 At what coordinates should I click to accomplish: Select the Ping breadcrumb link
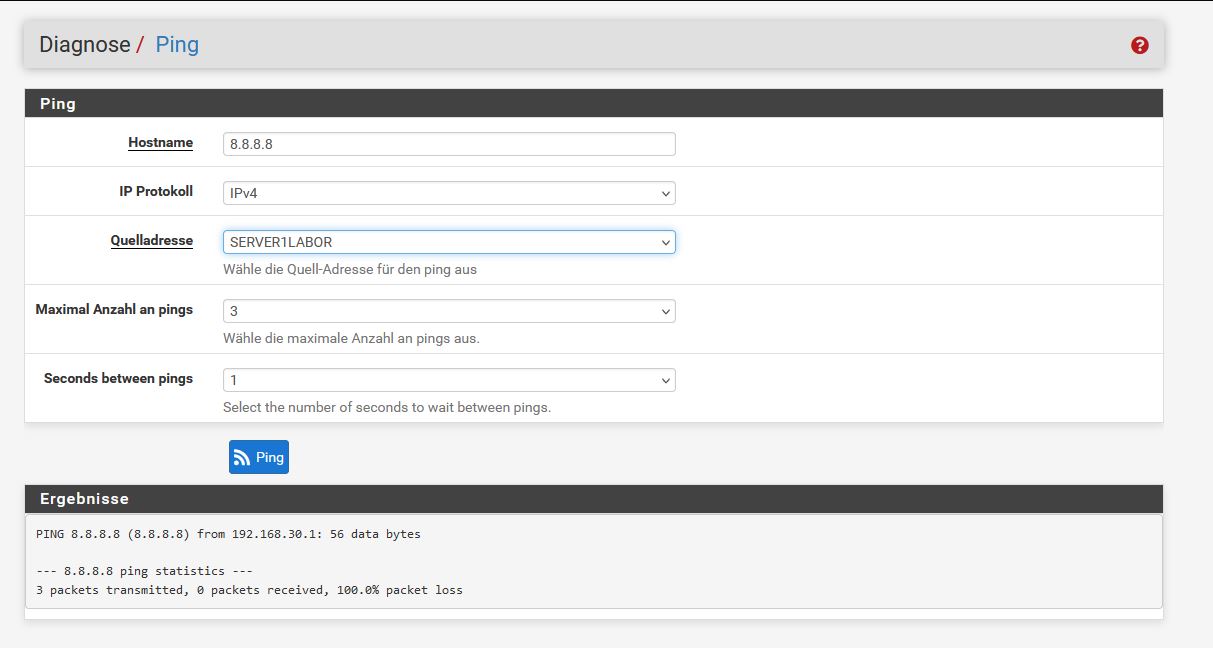[x=177, y=45]
